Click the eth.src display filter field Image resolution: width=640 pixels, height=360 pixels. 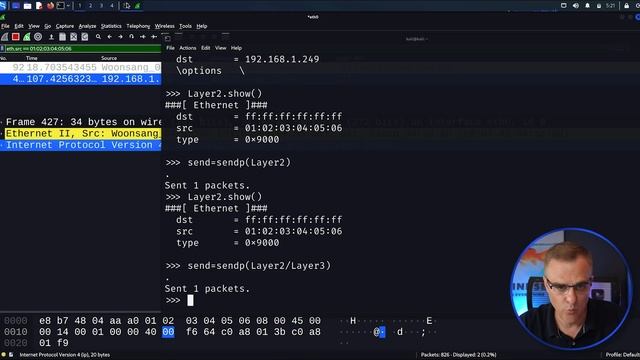point(83,49)
